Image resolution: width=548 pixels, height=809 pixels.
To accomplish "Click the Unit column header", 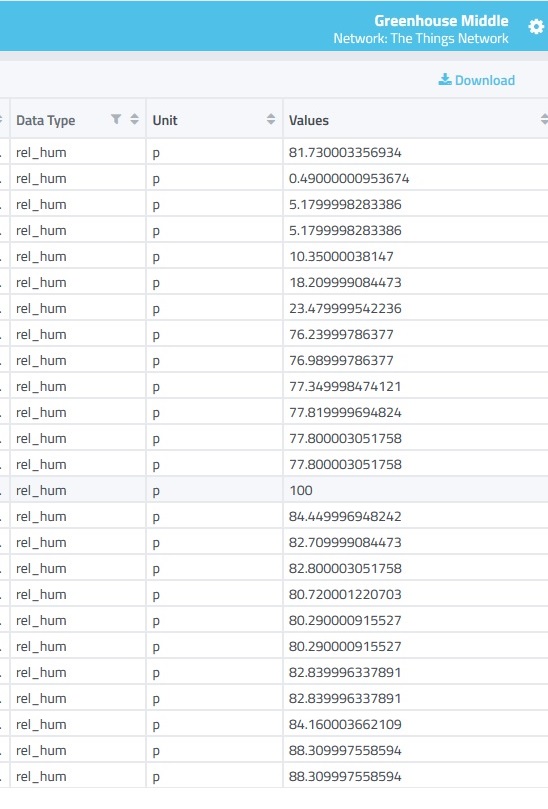I will tap(165, 120).
